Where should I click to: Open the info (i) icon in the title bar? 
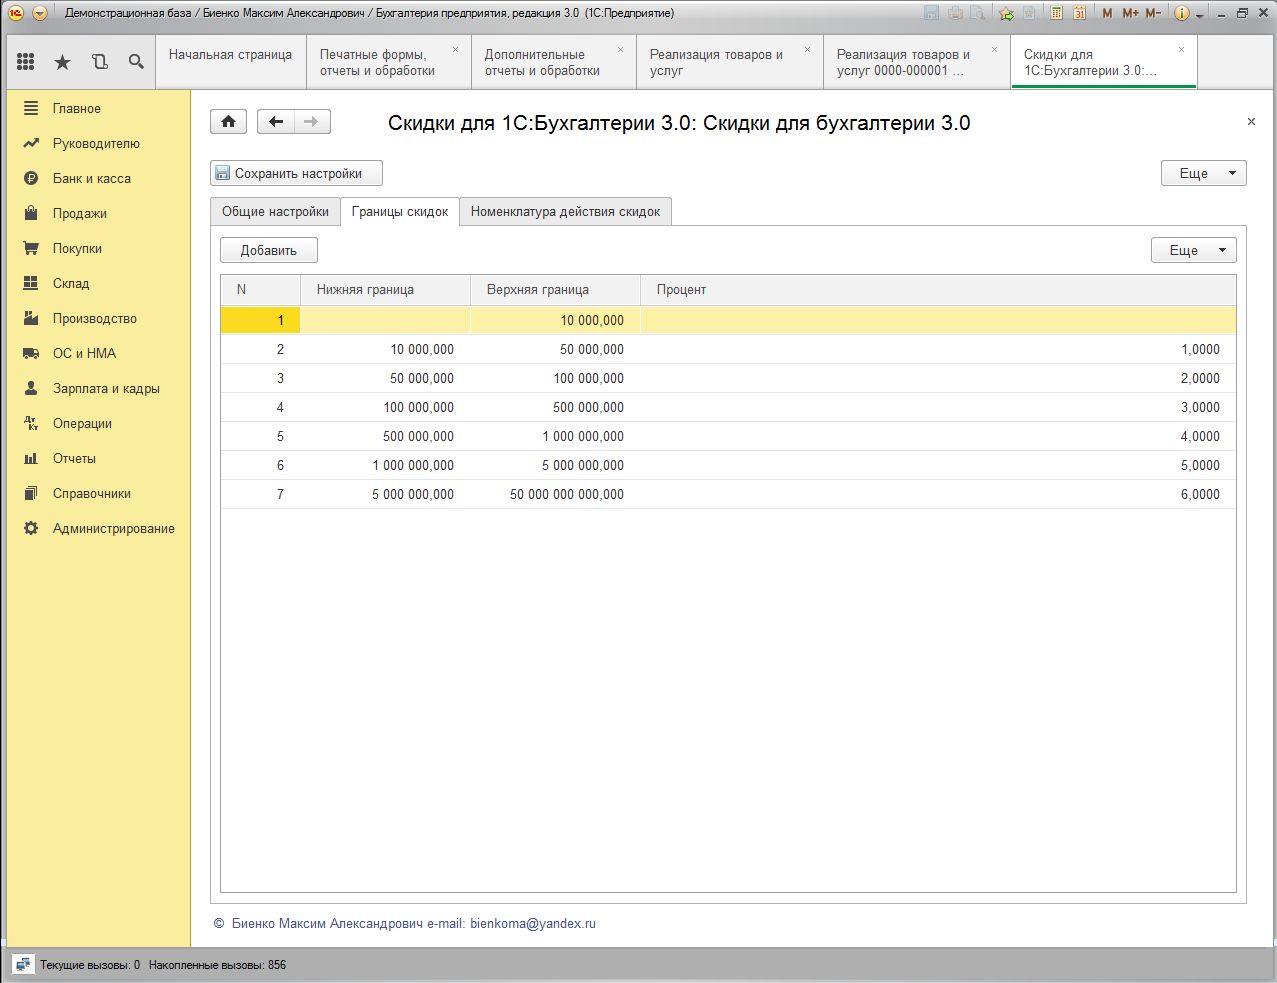click(1181, 13)
